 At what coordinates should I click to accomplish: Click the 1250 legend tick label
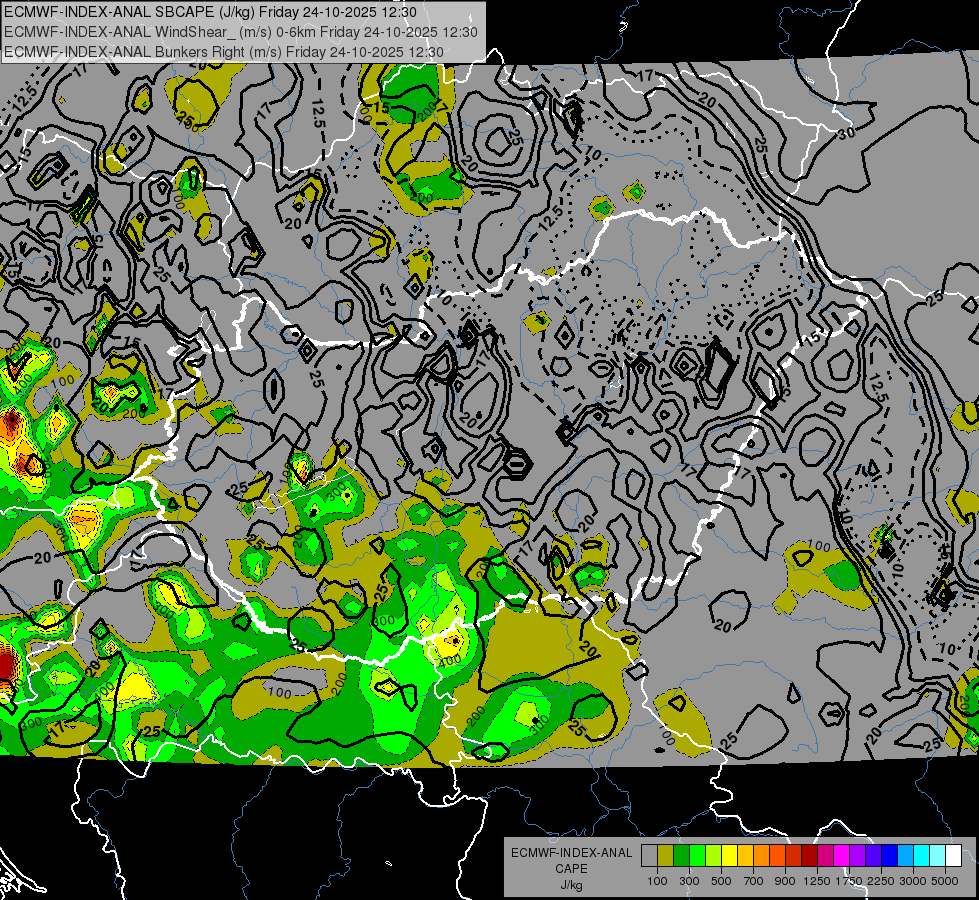point(817,881)
